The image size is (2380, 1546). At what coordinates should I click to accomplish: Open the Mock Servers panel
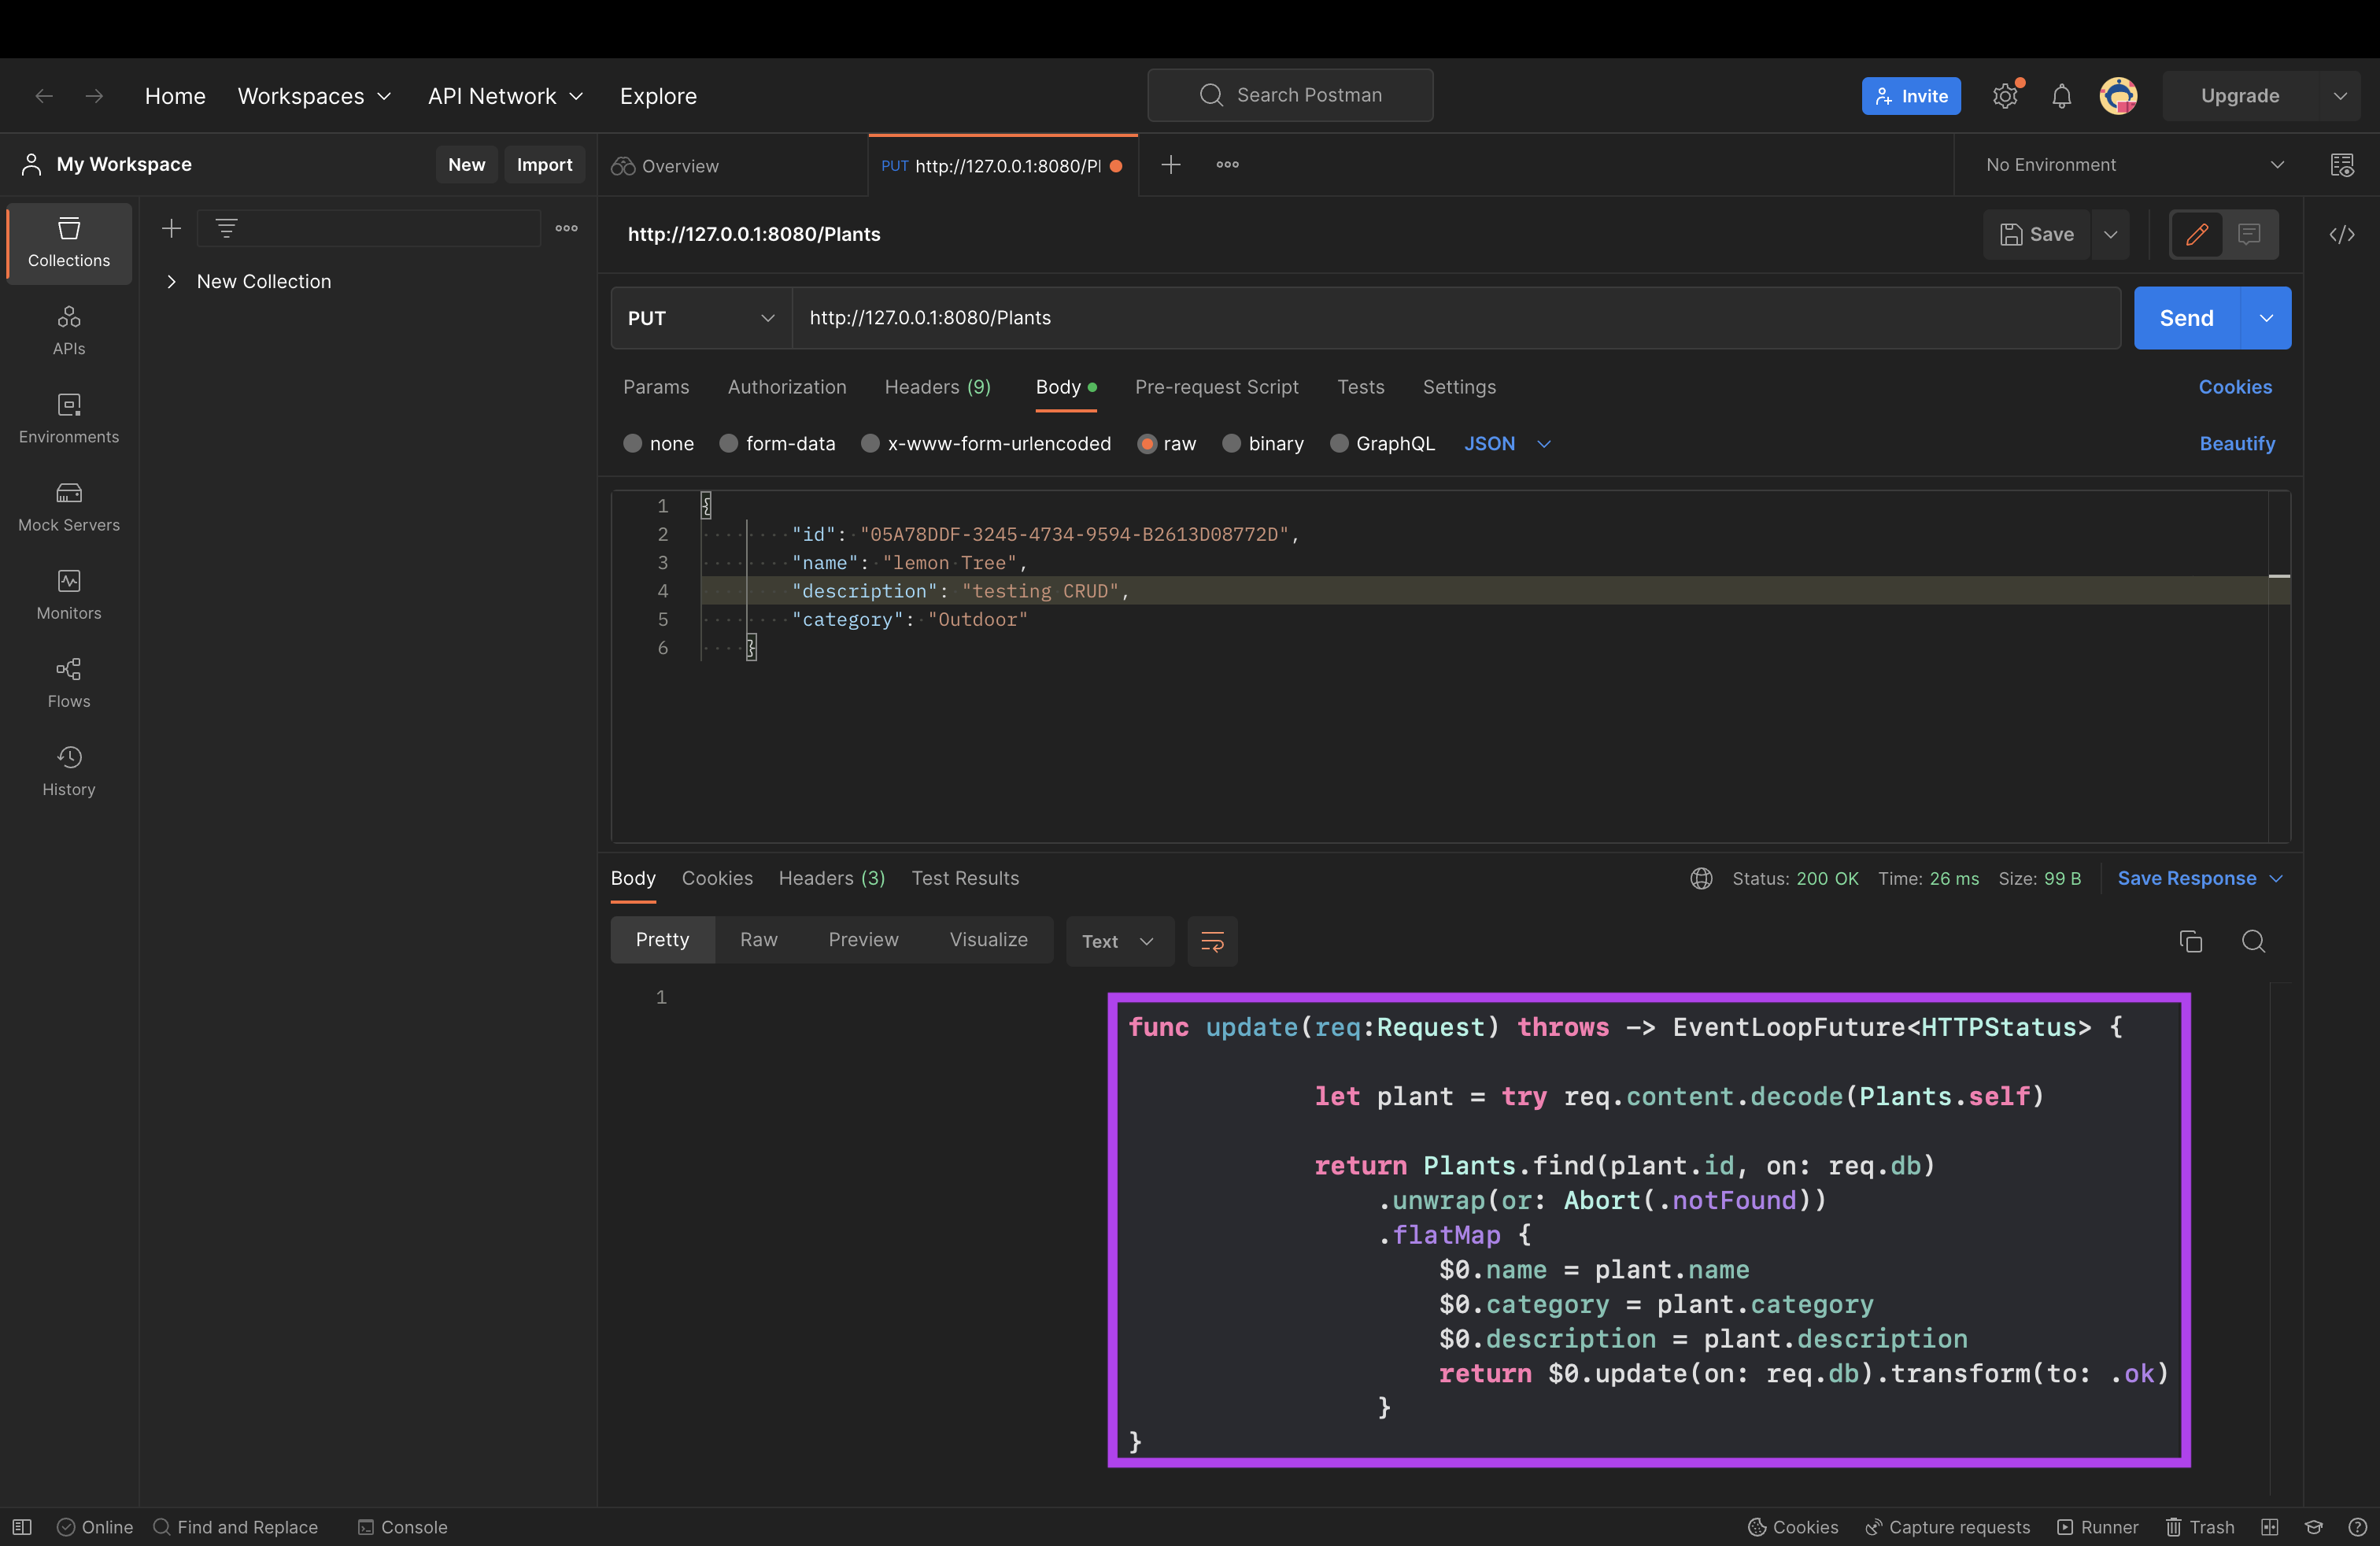[x=68, y=506]
